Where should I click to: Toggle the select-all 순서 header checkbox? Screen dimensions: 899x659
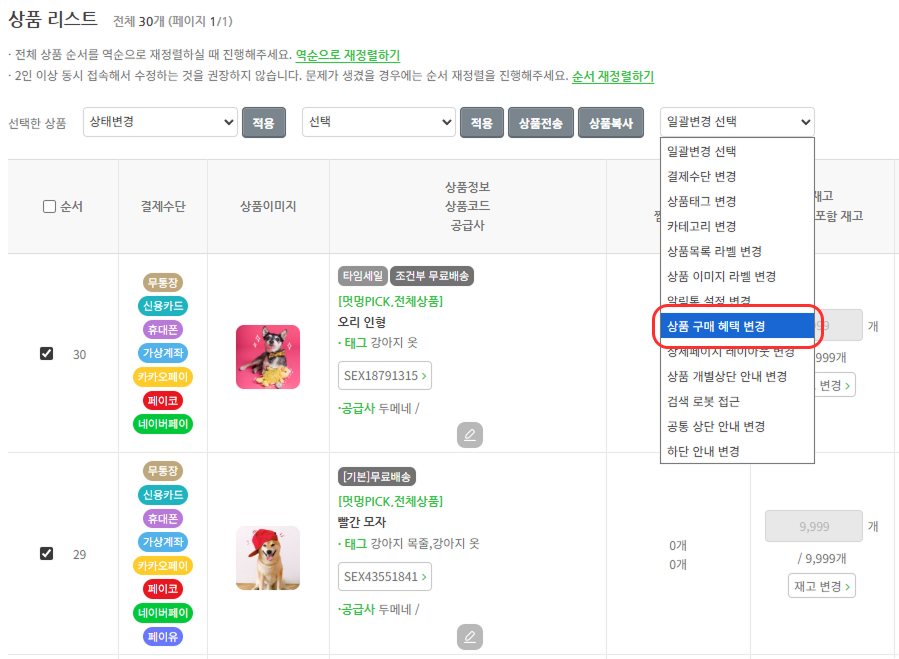click(49, 206)
